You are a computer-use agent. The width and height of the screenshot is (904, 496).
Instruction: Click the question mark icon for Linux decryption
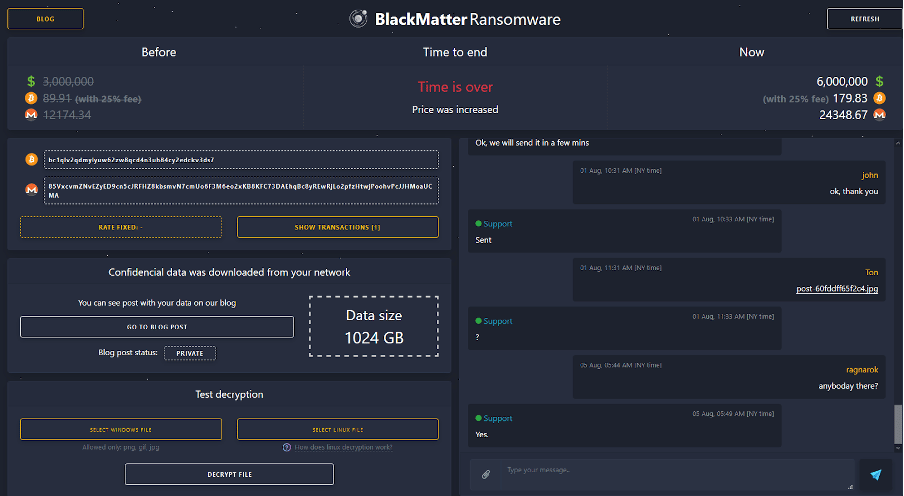[x=287, y=447]
